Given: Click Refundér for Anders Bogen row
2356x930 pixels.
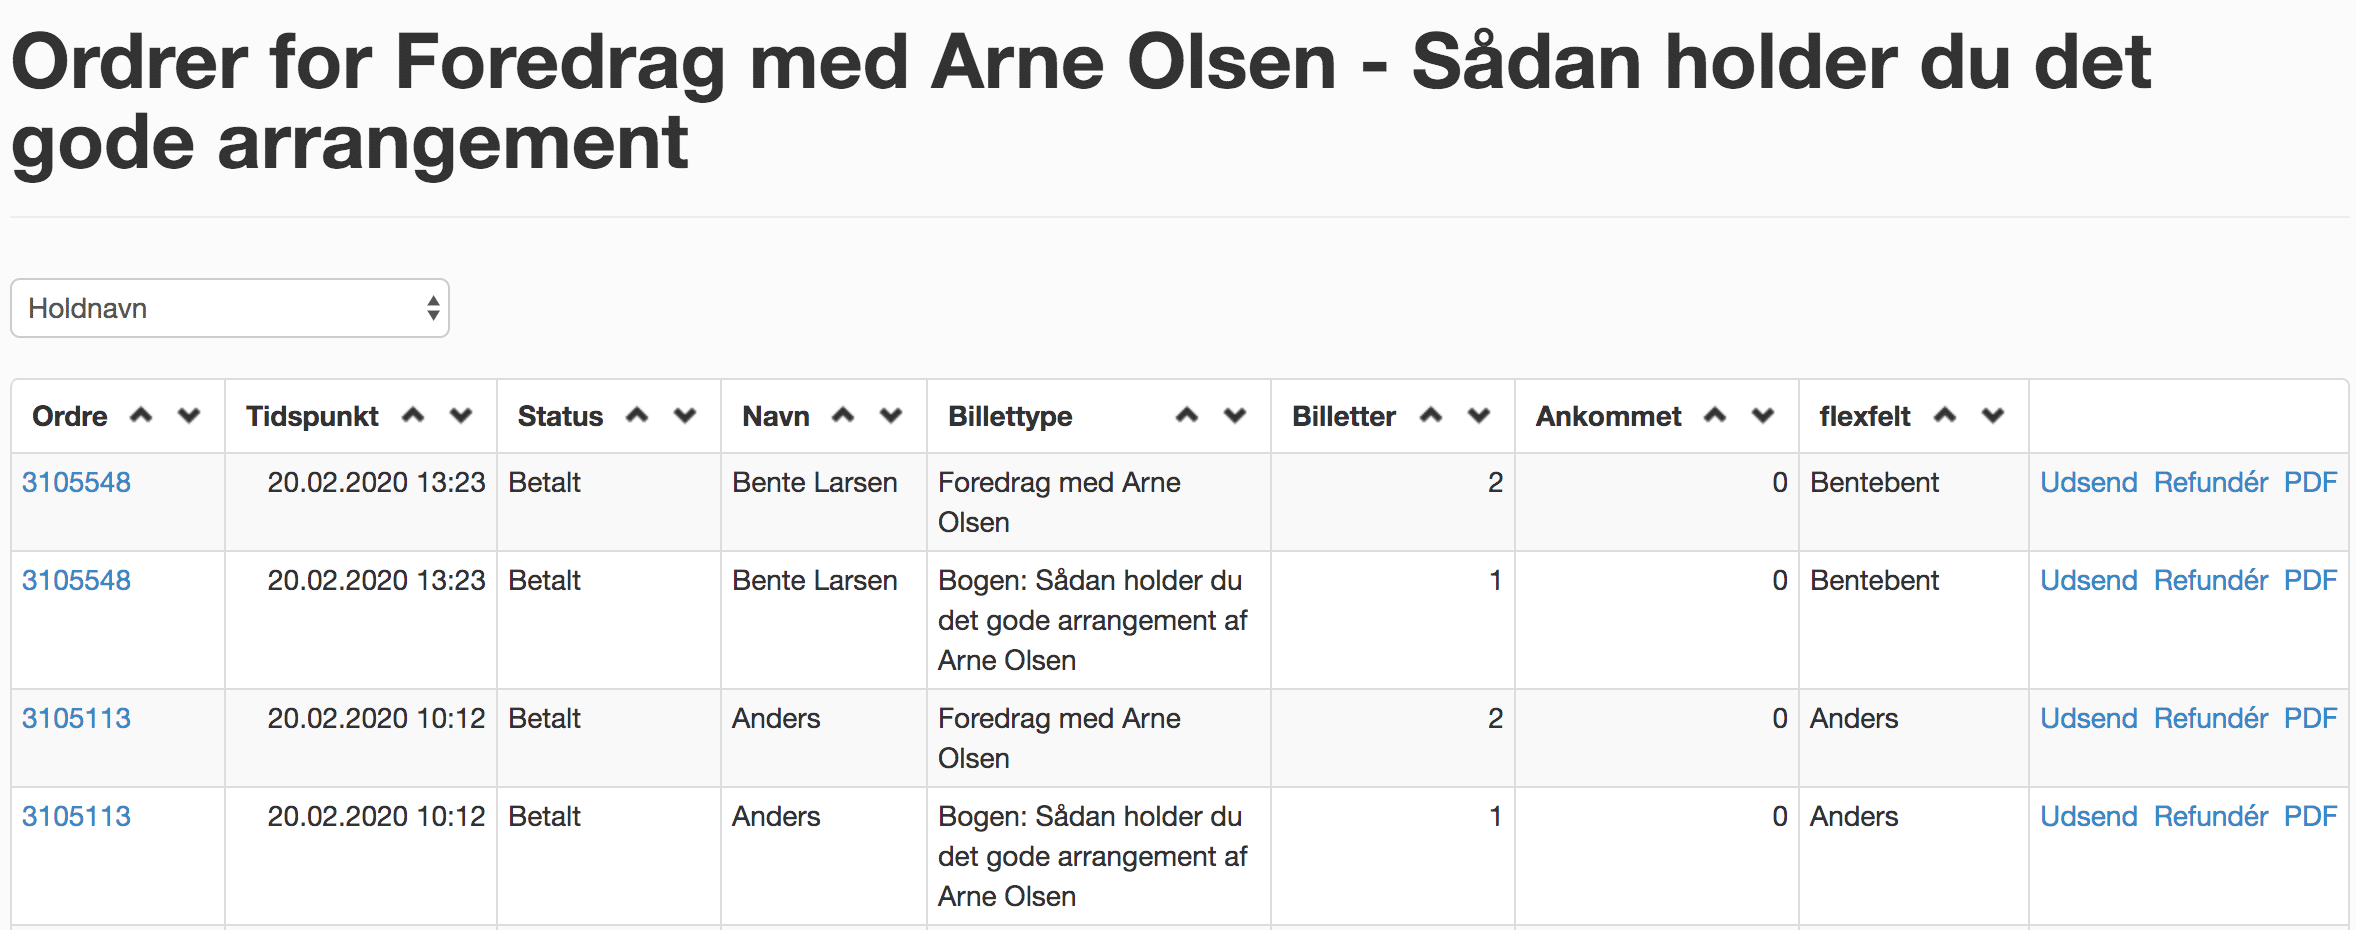Looking at the screenshot, I should click(2210, 816).
